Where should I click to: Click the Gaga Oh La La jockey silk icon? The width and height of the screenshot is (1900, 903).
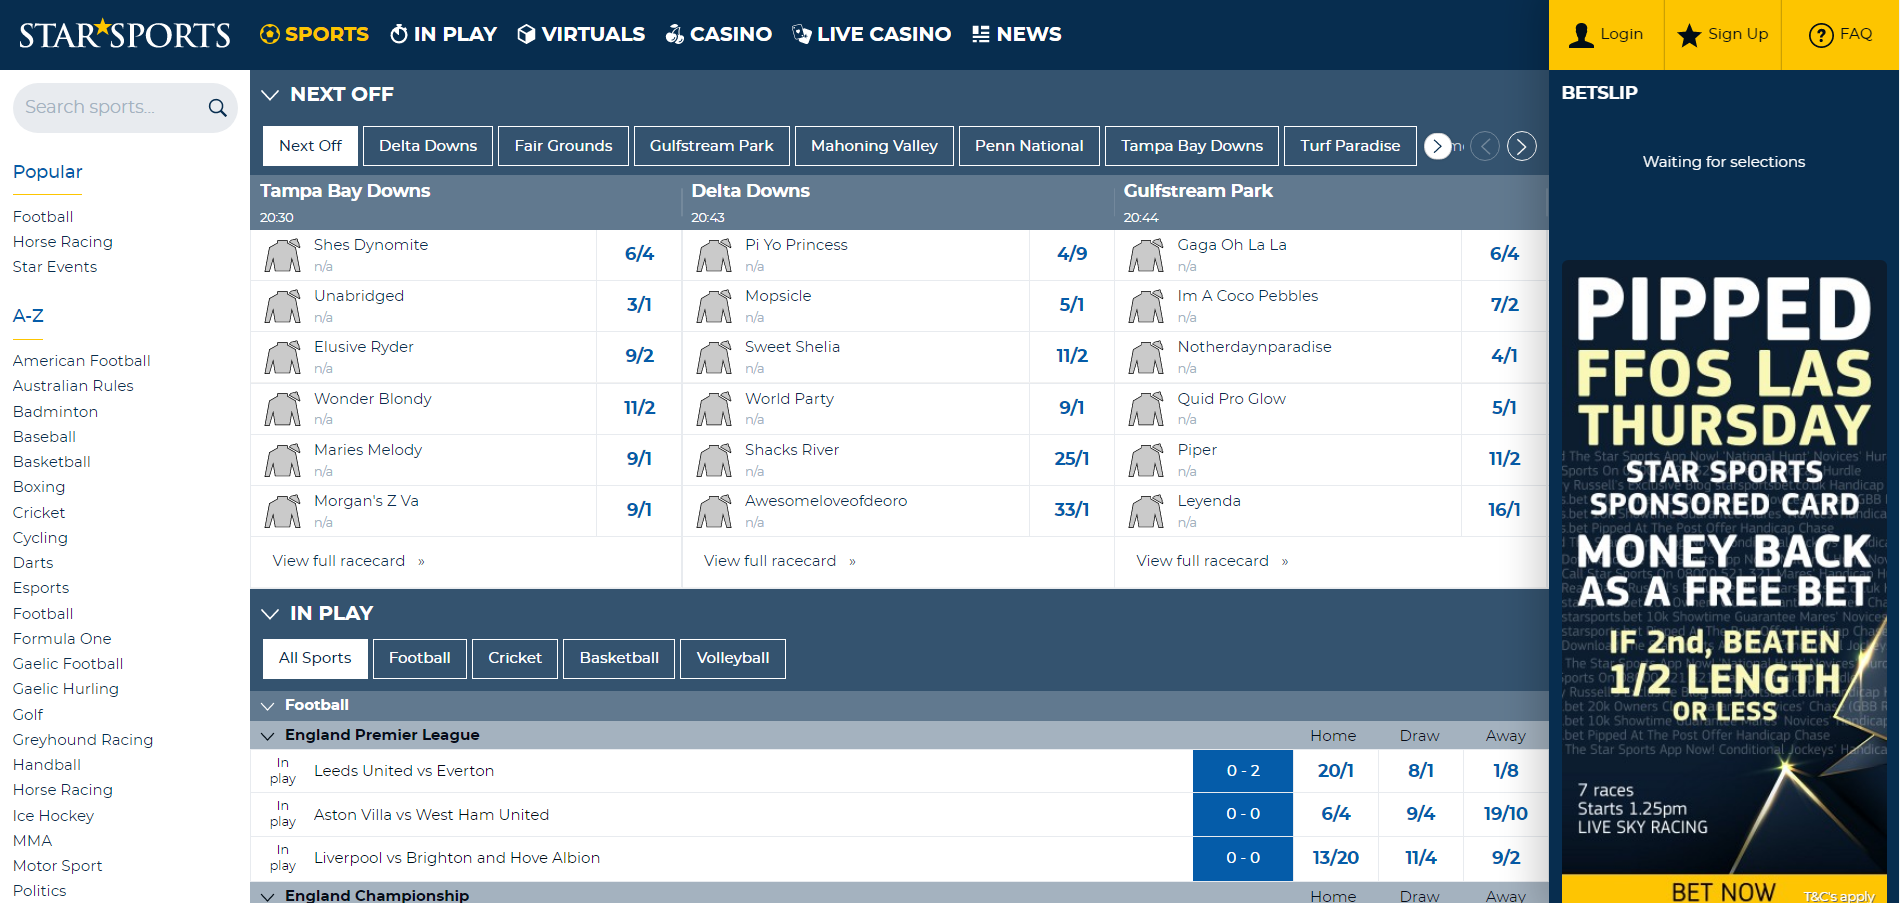coord(1146,255)
